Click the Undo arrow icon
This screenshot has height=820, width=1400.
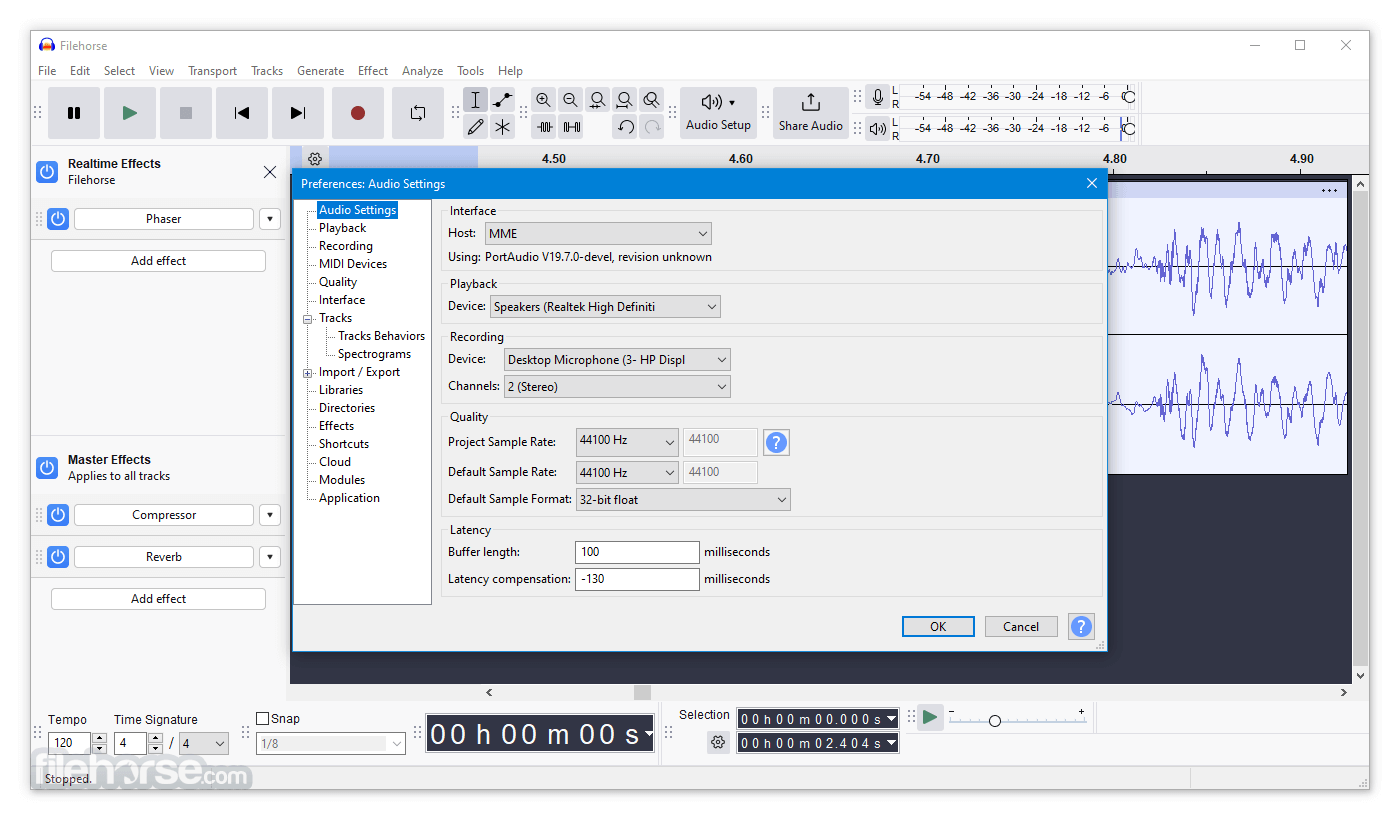626,127
